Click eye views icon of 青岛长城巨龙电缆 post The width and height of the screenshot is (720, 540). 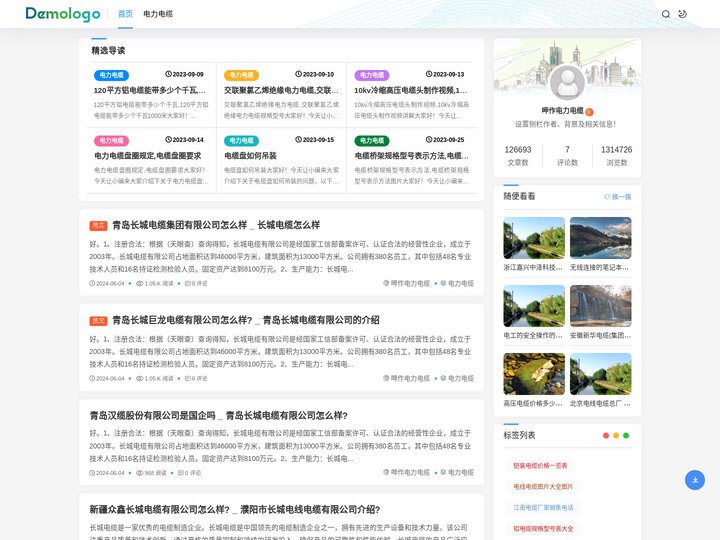click(140, 378)
